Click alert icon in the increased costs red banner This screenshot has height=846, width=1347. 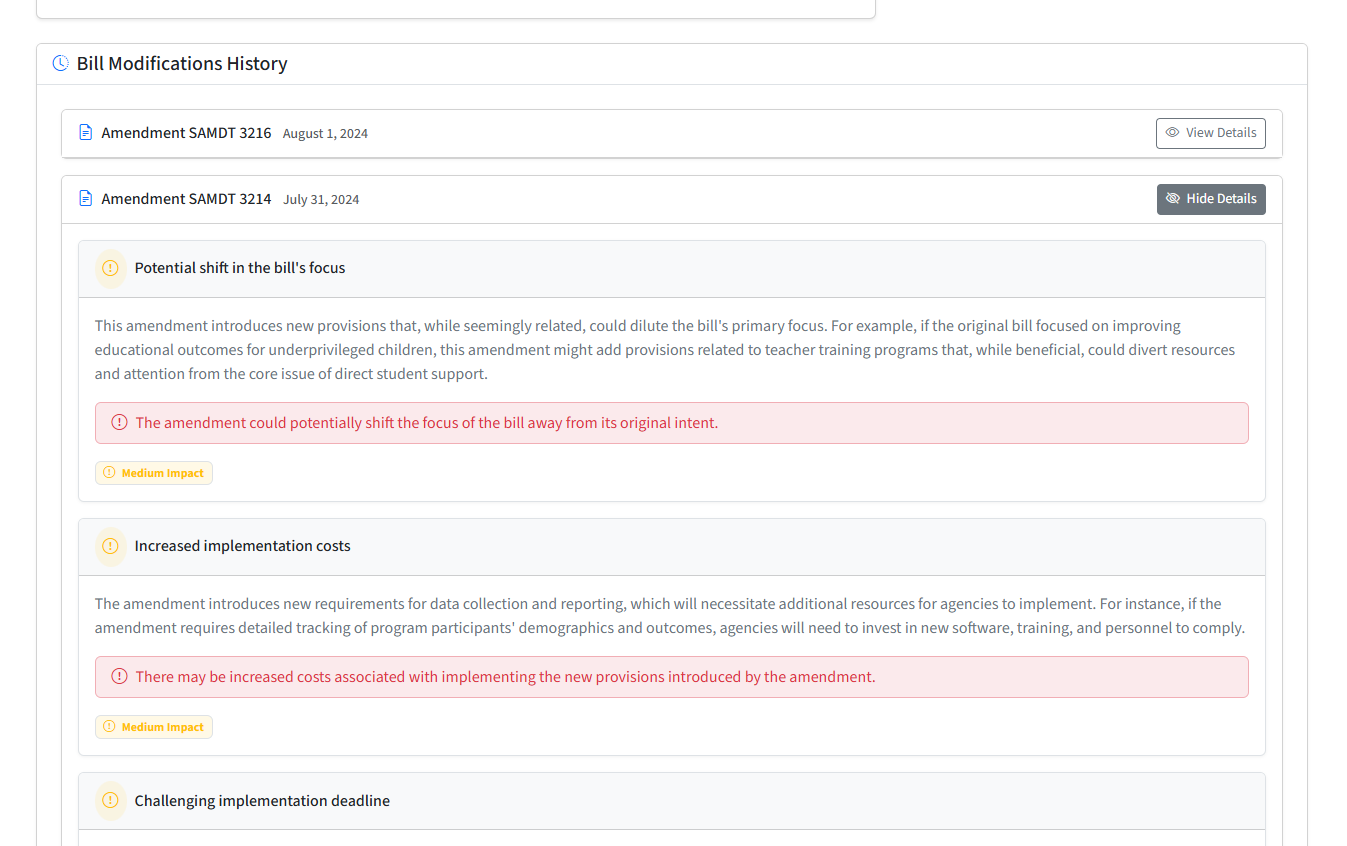pyautogui.click(x=120, y=676)
